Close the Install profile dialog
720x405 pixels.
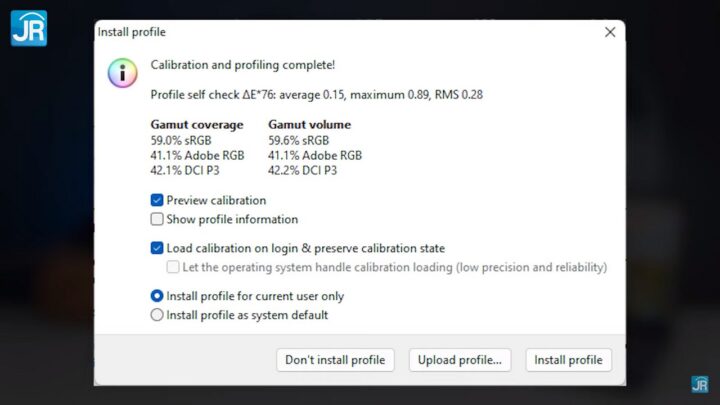coord(610,32)
